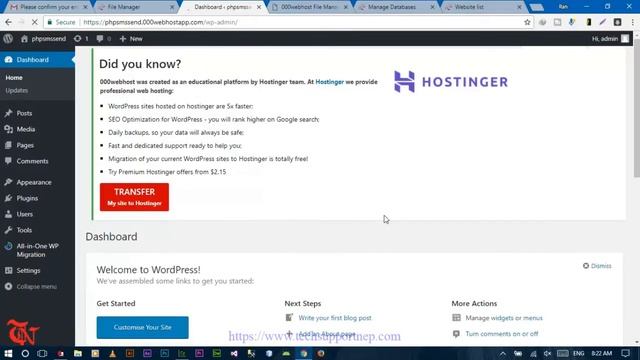Open the updates indicator showing 1

[x=81, y=39]
